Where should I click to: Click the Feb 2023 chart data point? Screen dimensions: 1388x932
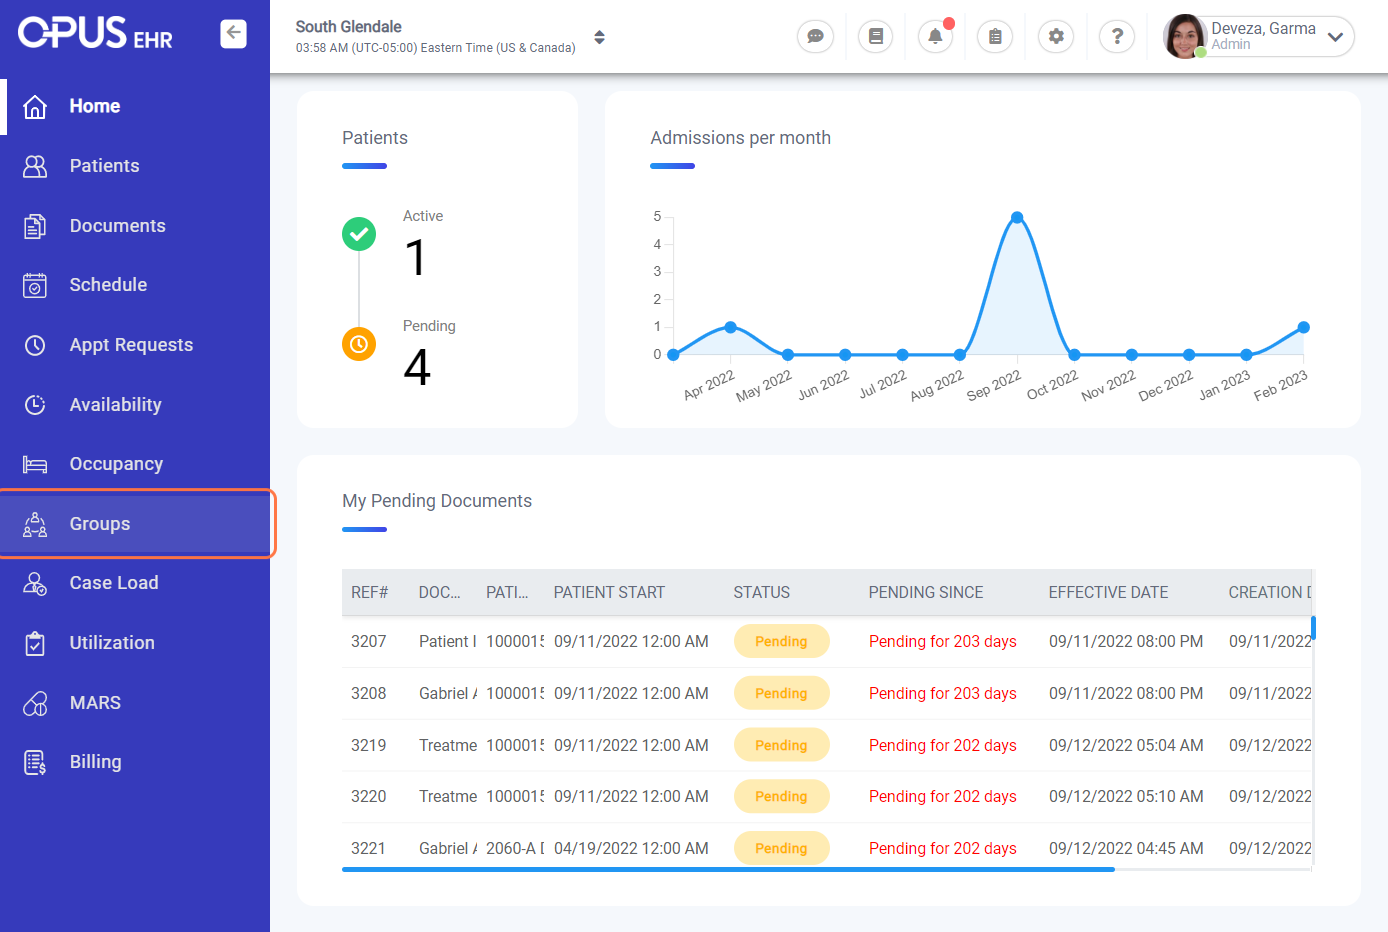[1304, 327]
